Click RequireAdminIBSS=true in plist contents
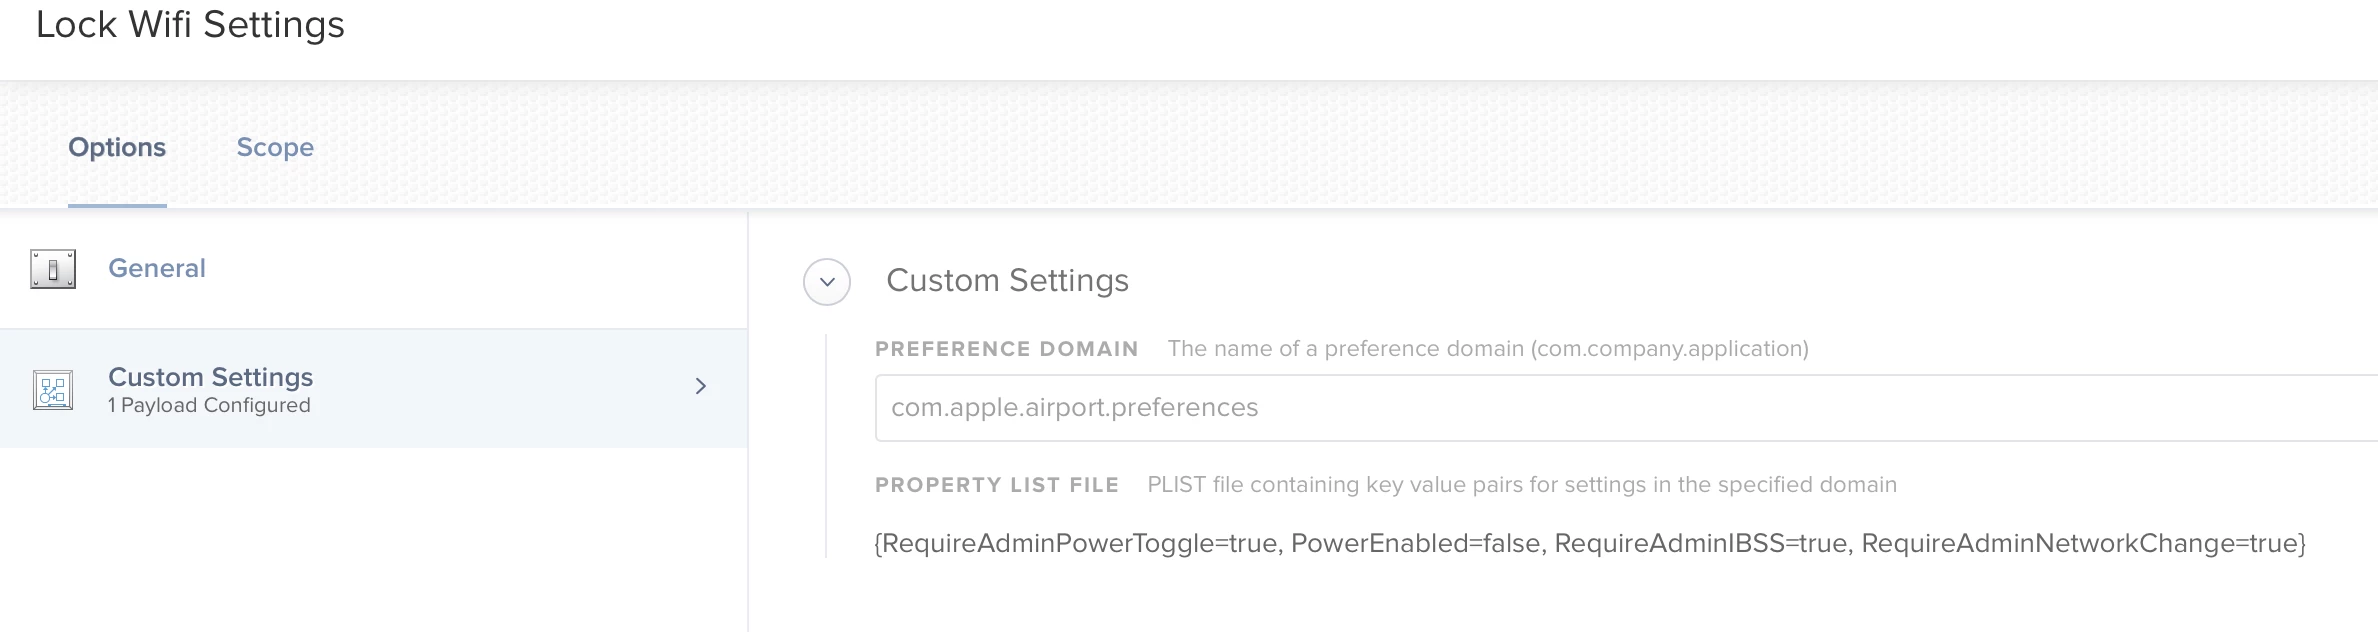The width and height of the screenshot is (2378, 632). 1701,543
